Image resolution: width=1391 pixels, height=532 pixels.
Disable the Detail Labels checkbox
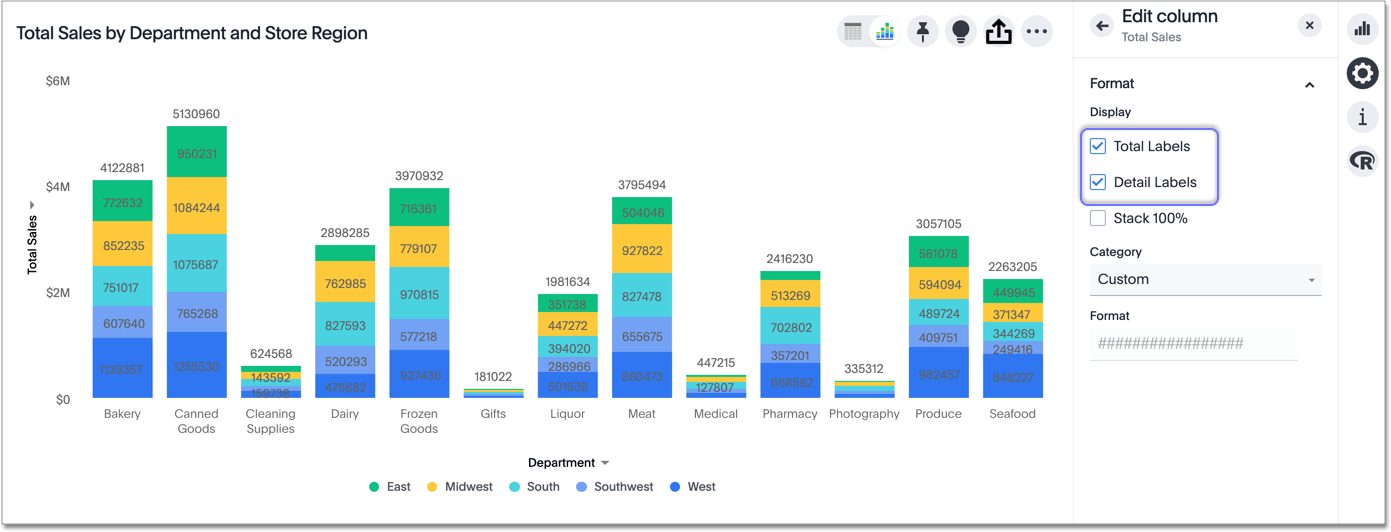(x=1098, y=182)
